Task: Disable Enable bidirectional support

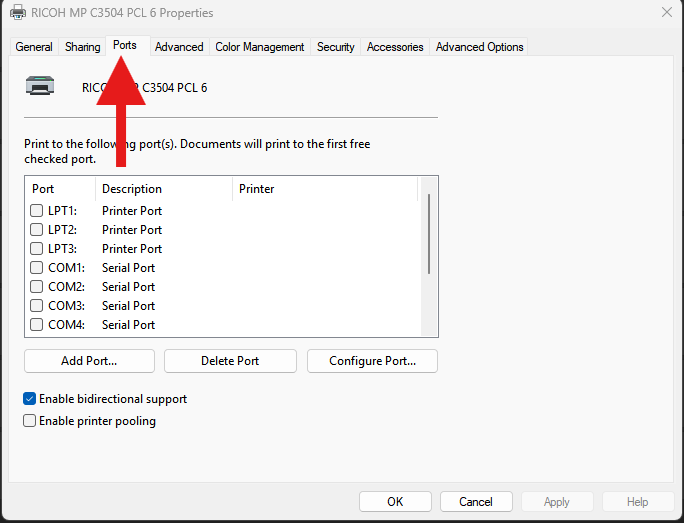Action: click(x=29, y=399)
